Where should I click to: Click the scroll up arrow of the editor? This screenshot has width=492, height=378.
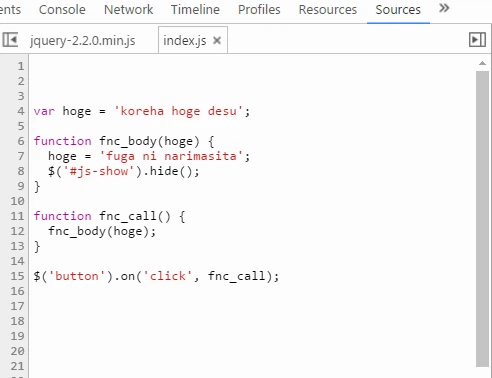click(482, 63)
